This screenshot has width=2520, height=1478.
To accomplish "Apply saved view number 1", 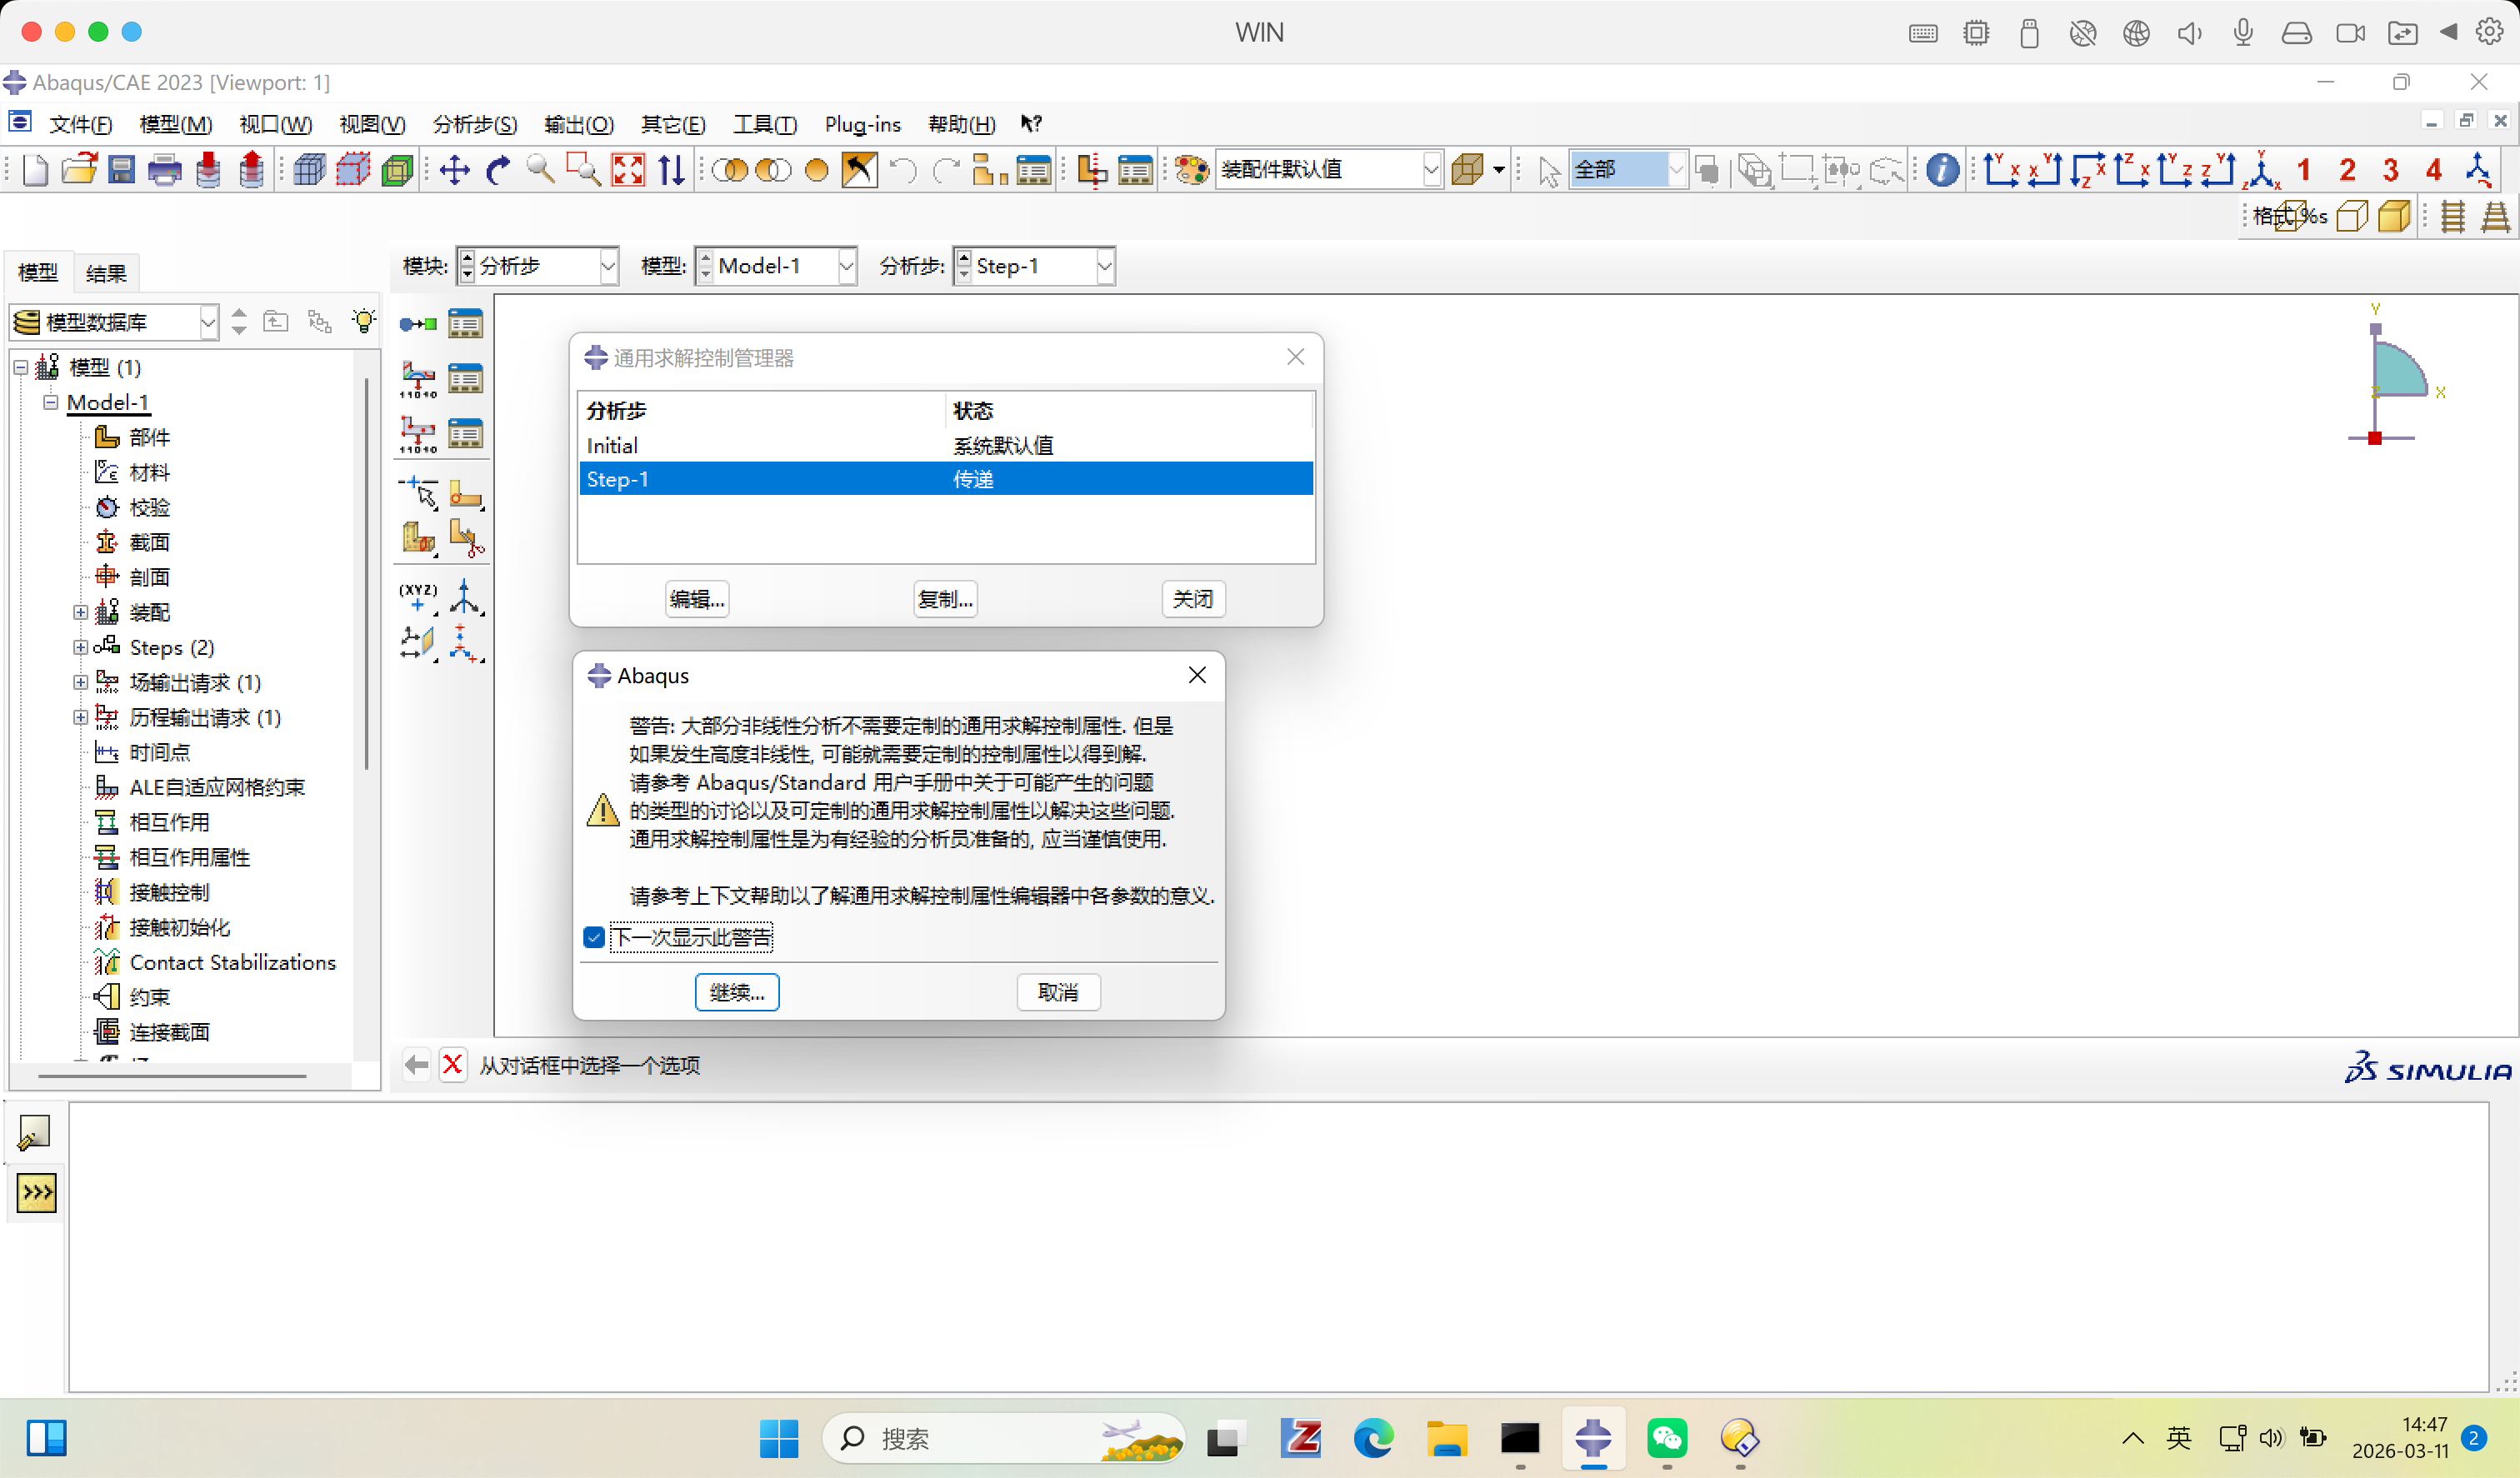I will pyautogui.click(x=2304, y=170).
